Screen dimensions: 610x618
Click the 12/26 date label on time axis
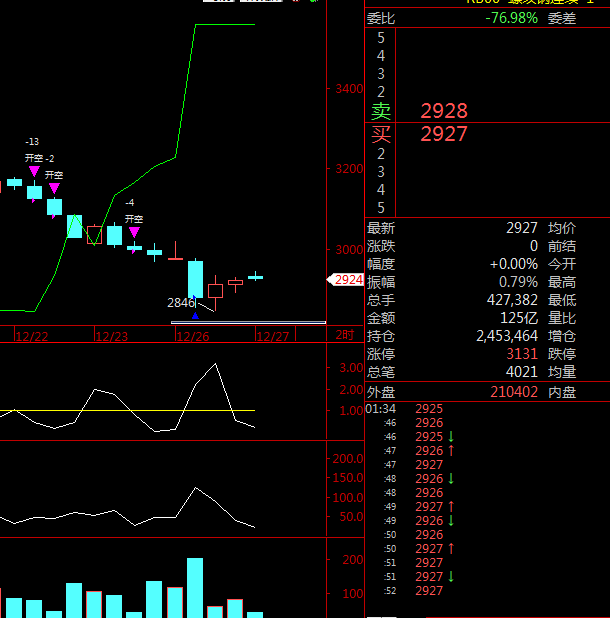tap(192, 336)
